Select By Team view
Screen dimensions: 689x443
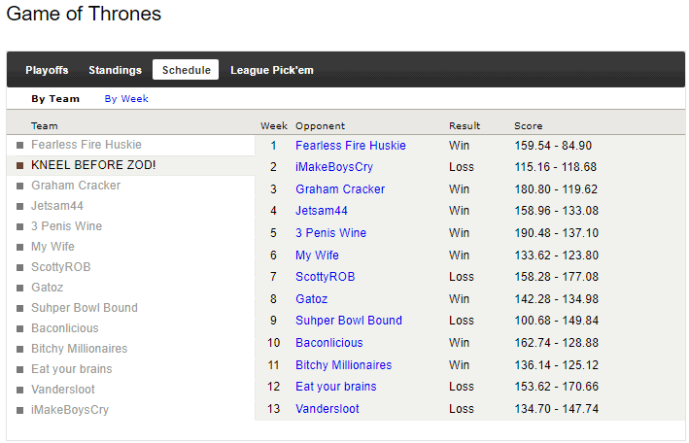coord(55,99)
